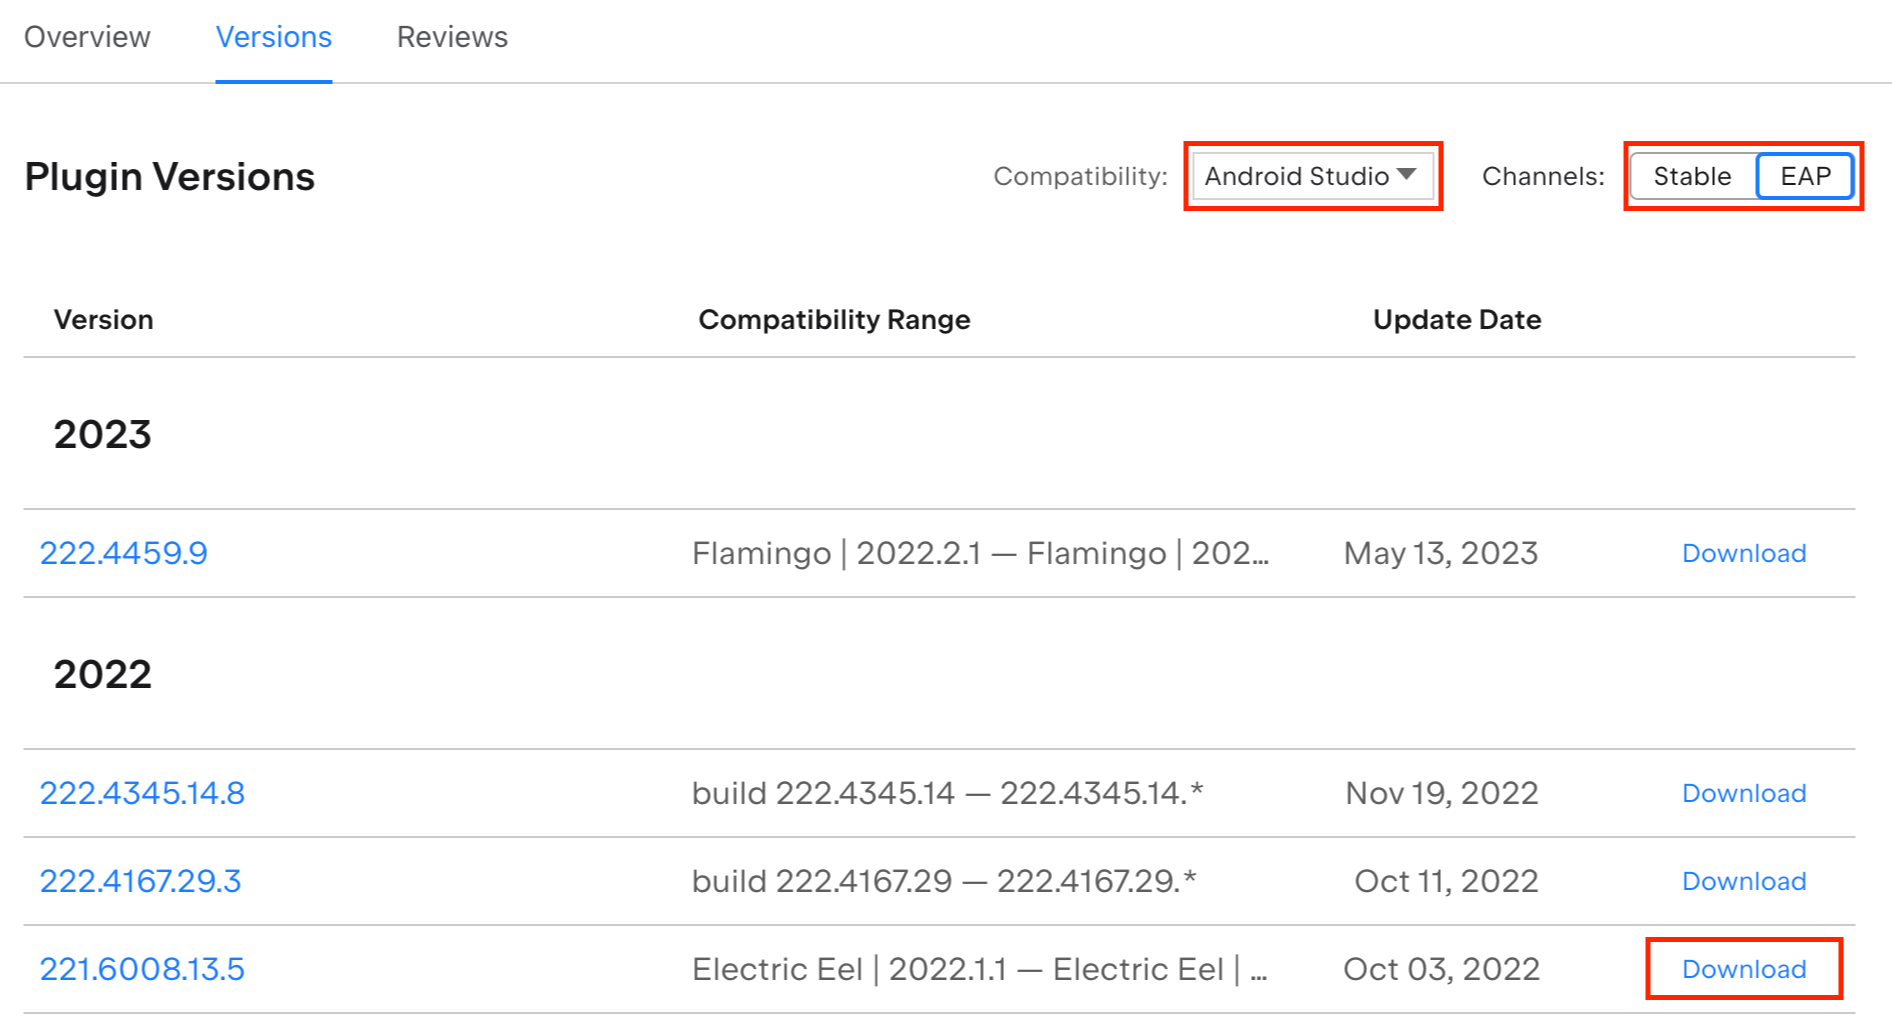Click the Electric Eel compatibility range text
The height and width of the screenshot is (1019, 1892).
pos(980,969)
